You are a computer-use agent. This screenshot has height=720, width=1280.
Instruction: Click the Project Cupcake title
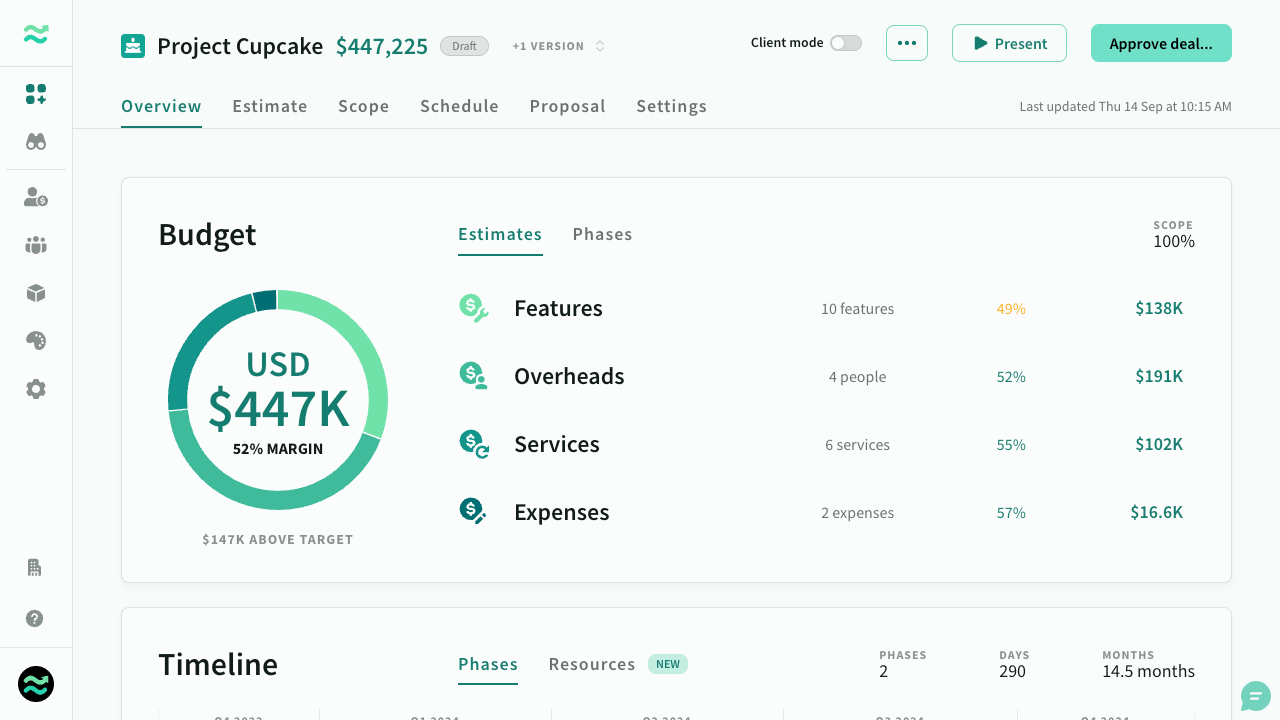240,46
